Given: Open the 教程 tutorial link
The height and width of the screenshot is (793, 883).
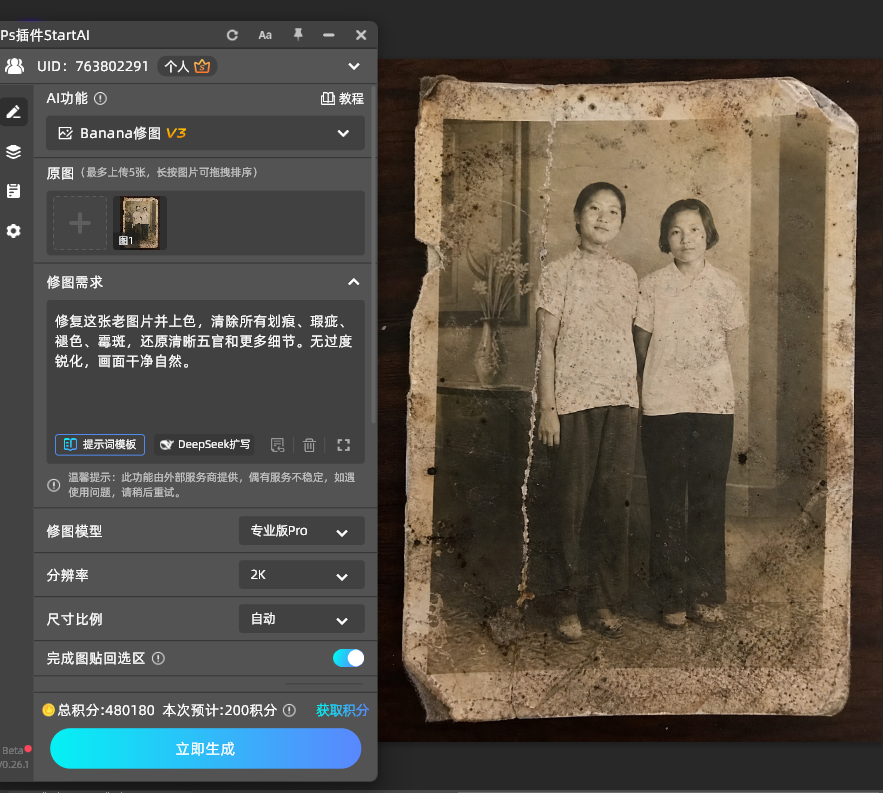Looking at the screenshot, I should pos(342,99).
